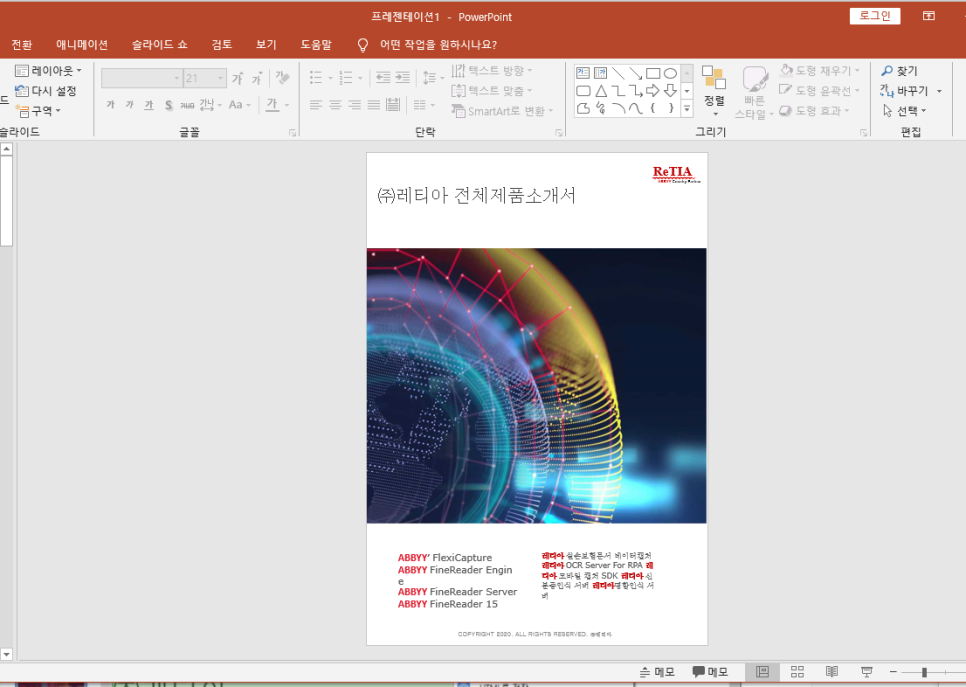
Task: Click the increase indent level icon
Action: [402, 78]
